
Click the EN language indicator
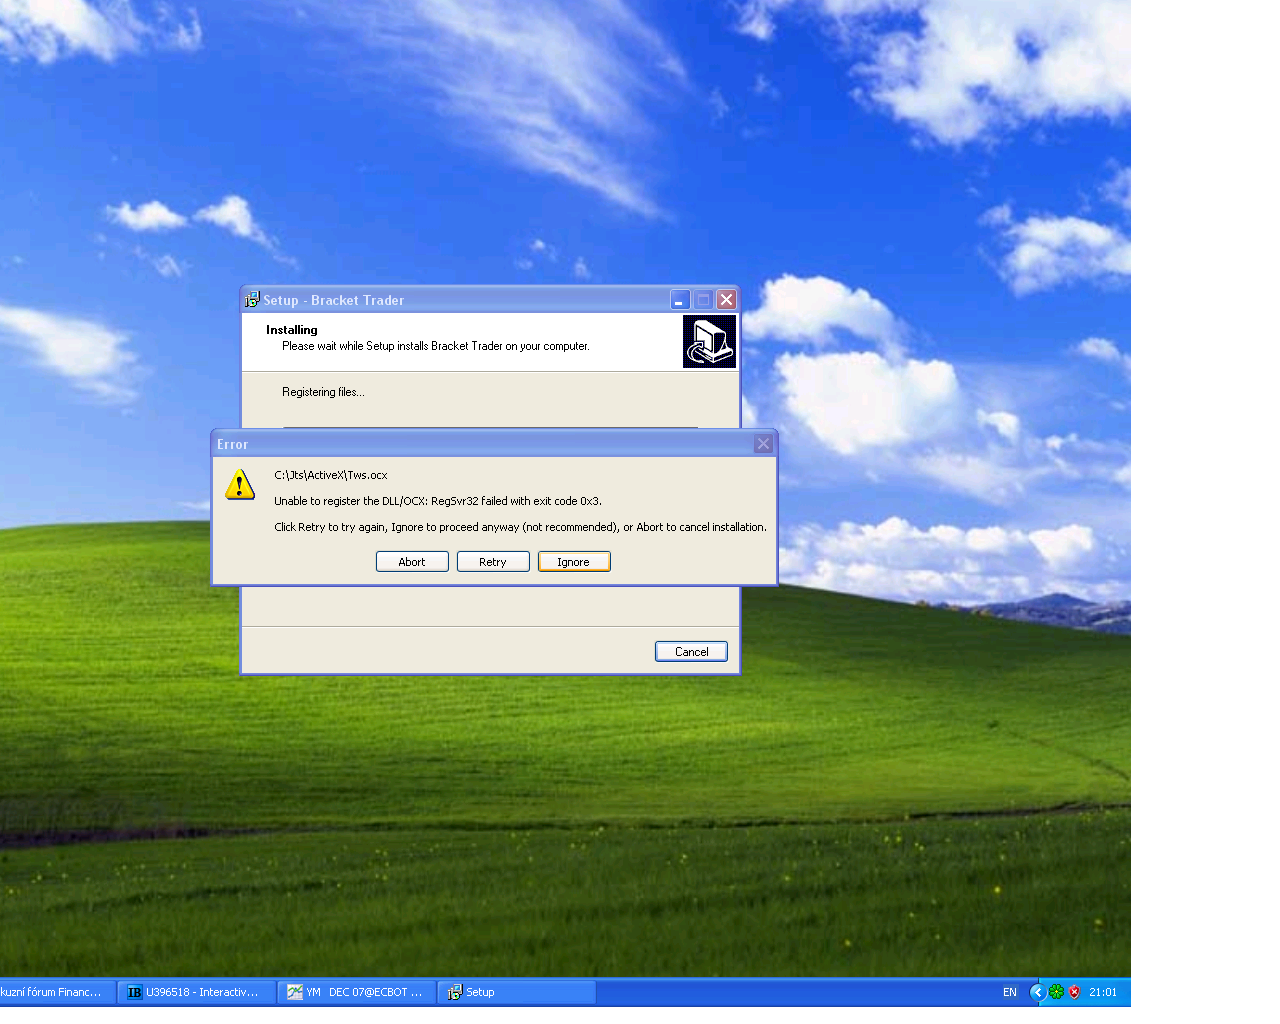pos(1010,992)
